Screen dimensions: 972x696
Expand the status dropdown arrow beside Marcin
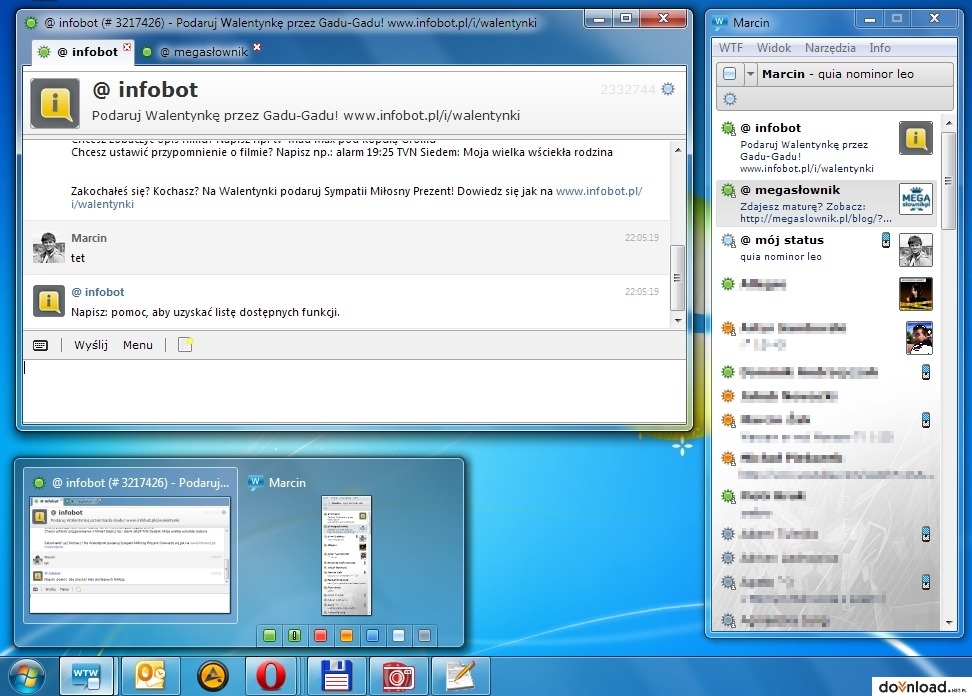[x=750, y=74]
